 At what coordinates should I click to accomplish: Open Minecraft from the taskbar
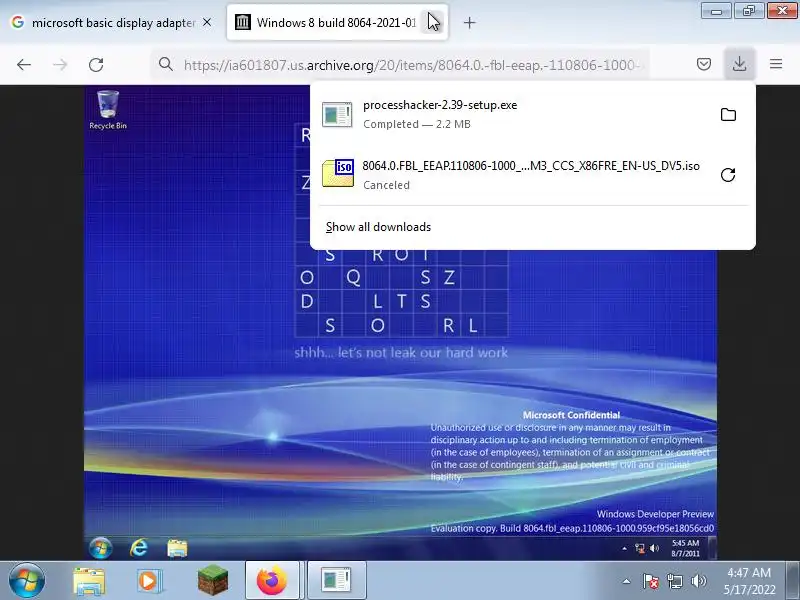pyautogui.click(x=213, y=581)
